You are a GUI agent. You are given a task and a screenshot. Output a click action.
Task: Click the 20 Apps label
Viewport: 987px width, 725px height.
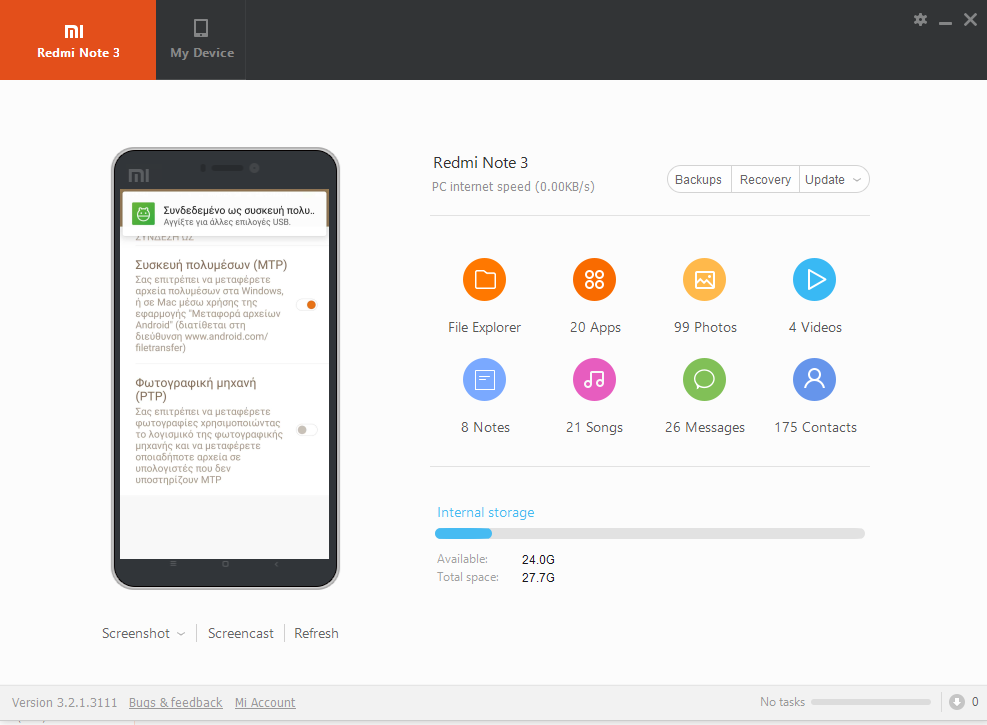coord(595,327)
